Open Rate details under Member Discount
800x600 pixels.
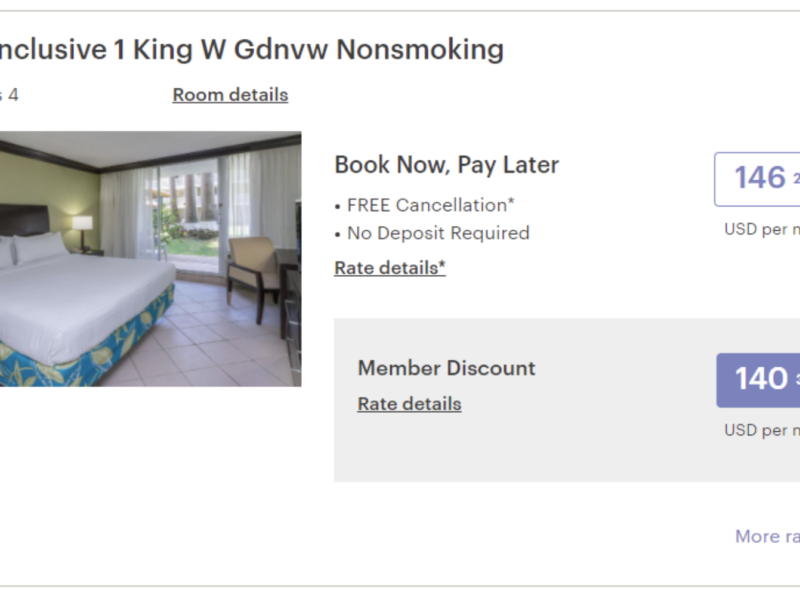(409, 404)
